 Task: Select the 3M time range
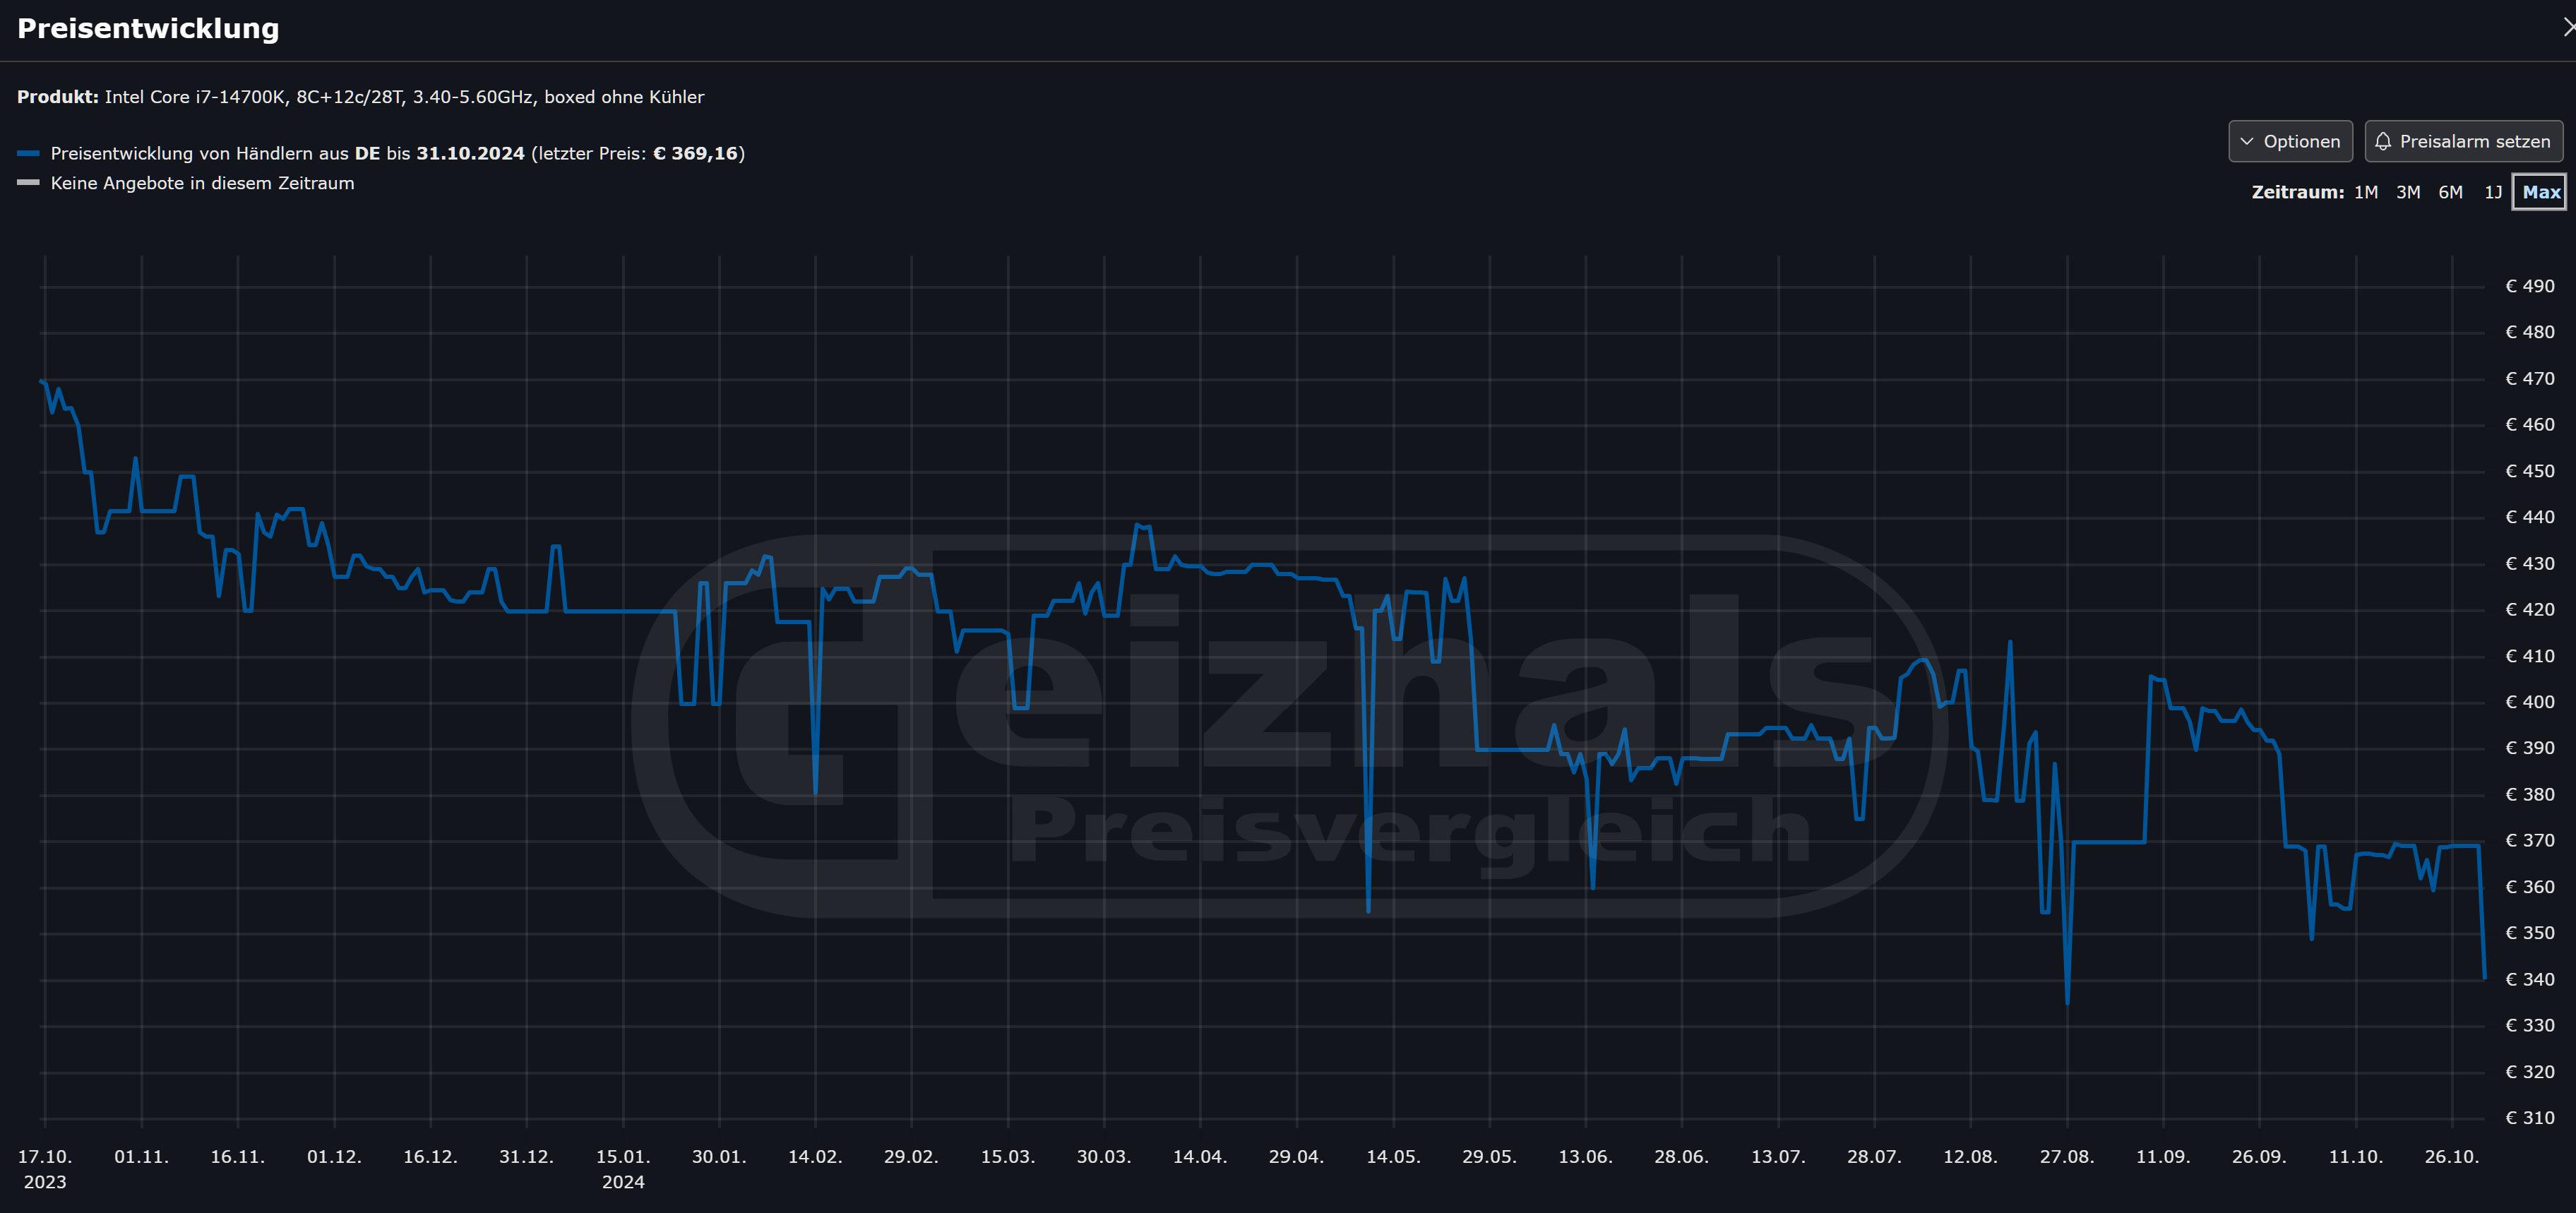tap(2408, 192)
